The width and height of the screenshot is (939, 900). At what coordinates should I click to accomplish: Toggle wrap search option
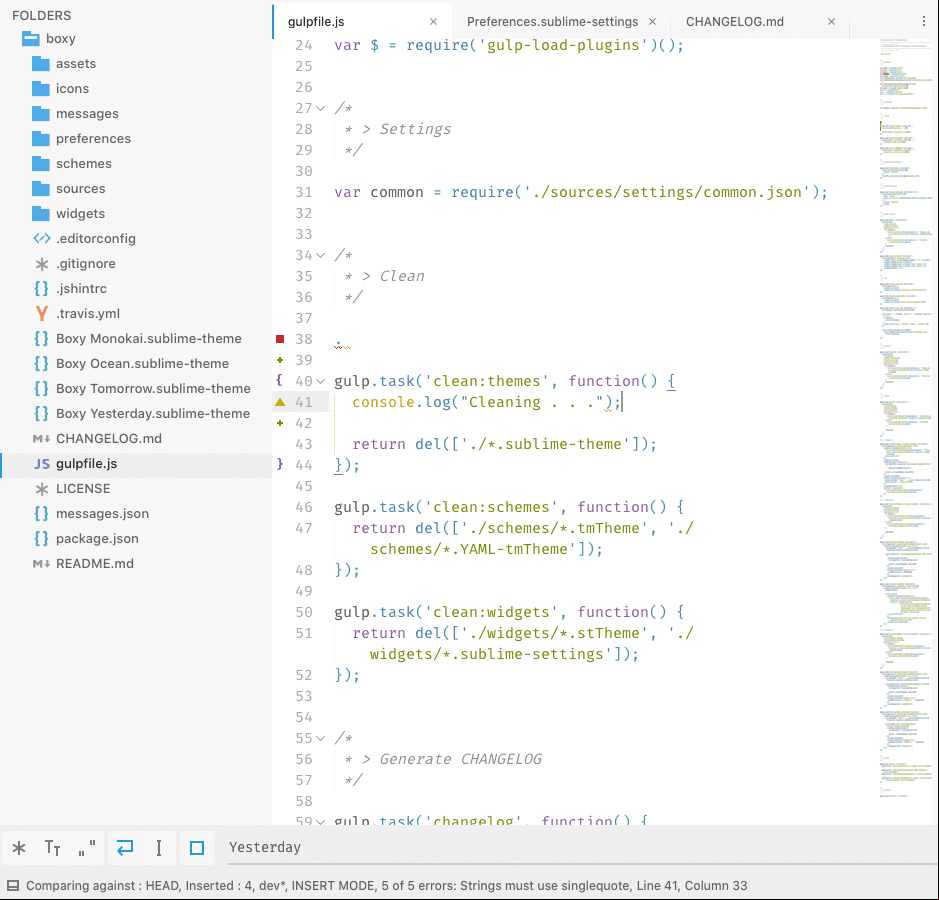tap(125, 848)
